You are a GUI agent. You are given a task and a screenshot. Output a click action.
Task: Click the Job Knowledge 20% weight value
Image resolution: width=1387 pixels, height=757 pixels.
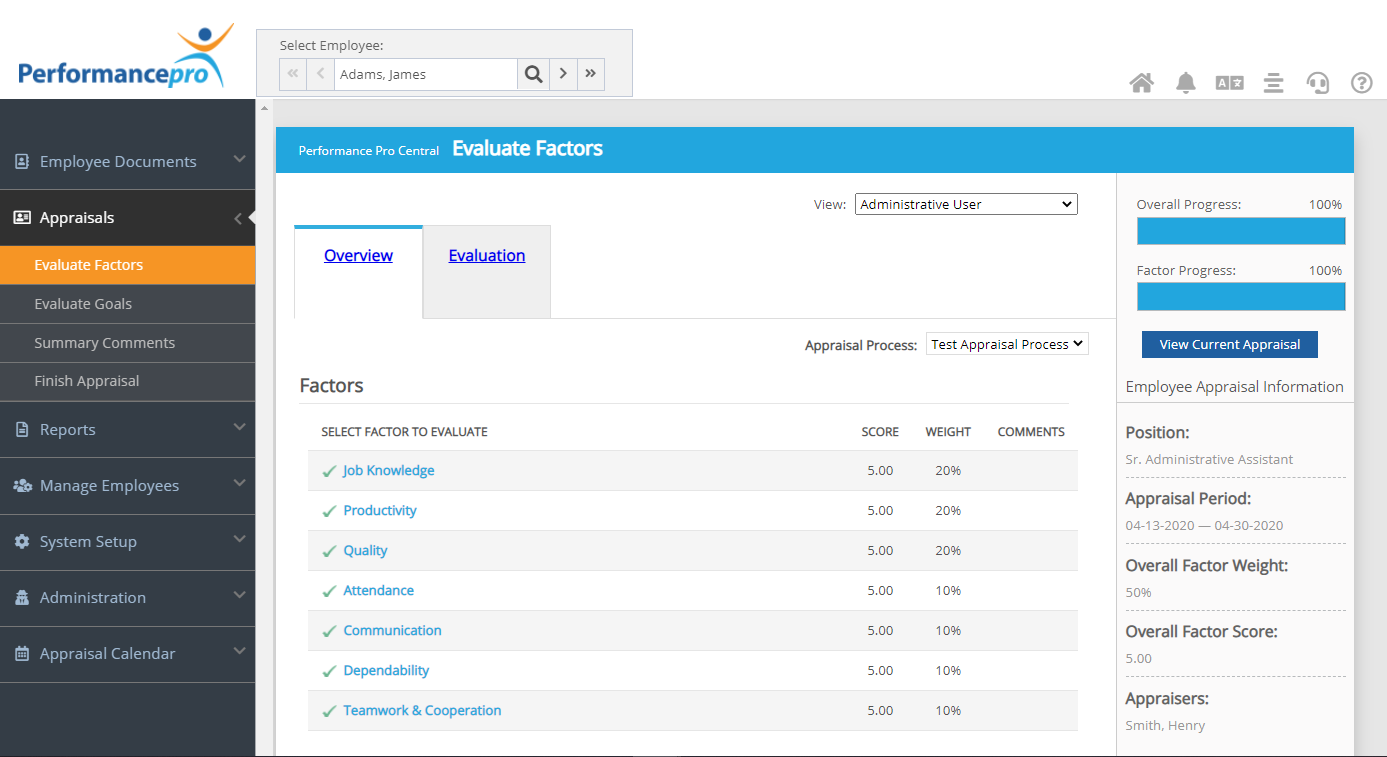tap(948, 470)
